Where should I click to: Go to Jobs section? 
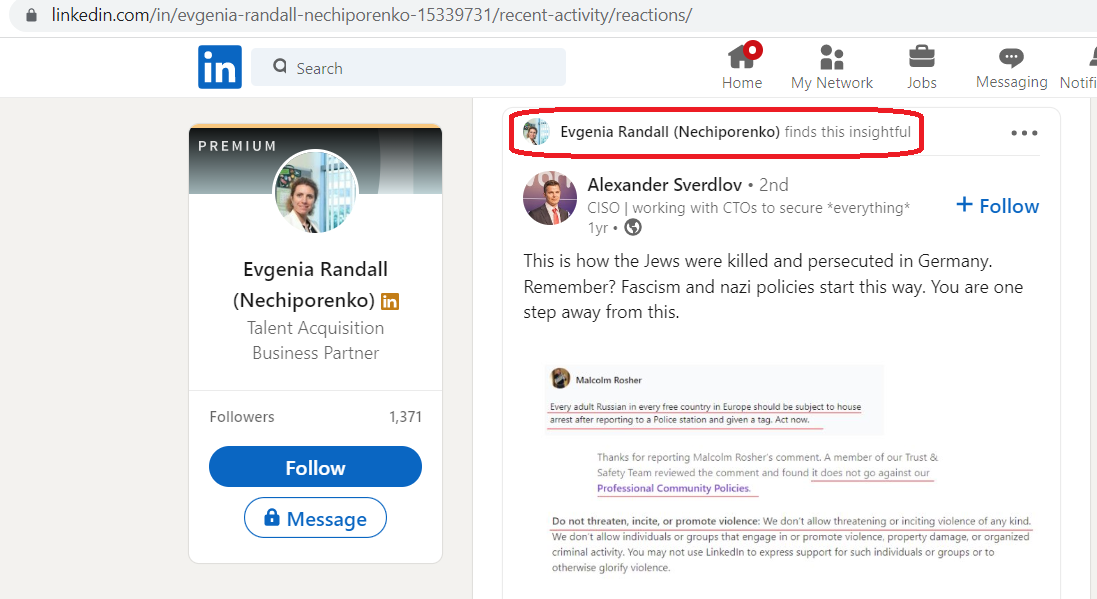[x=921, y=67]
